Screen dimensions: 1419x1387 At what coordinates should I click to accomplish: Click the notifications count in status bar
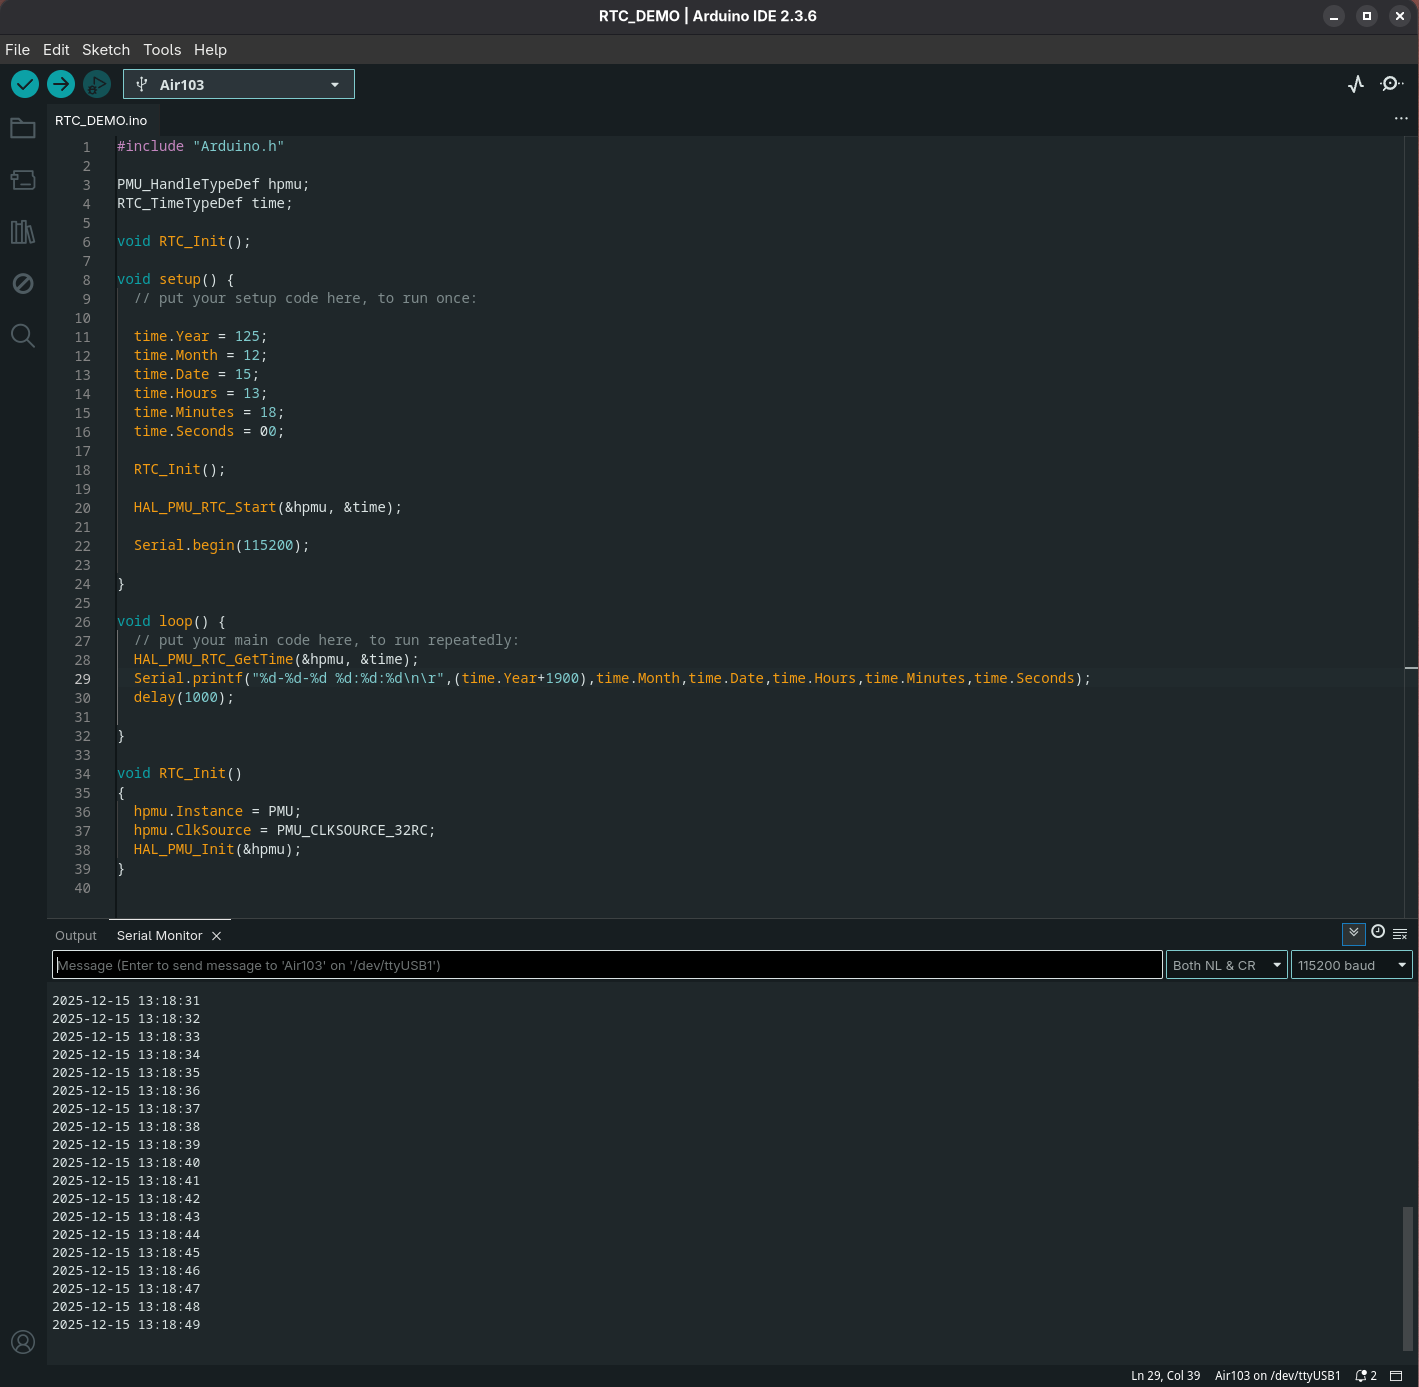[1366, 1376]
